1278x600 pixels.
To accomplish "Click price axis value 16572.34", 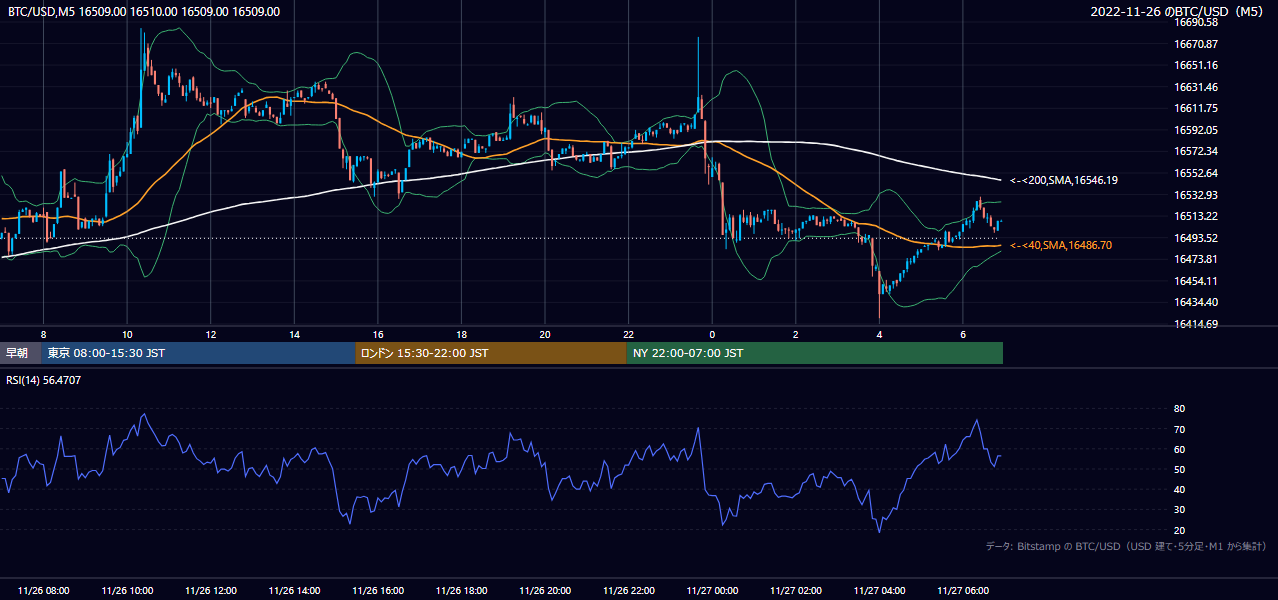I will (1197, 151).
